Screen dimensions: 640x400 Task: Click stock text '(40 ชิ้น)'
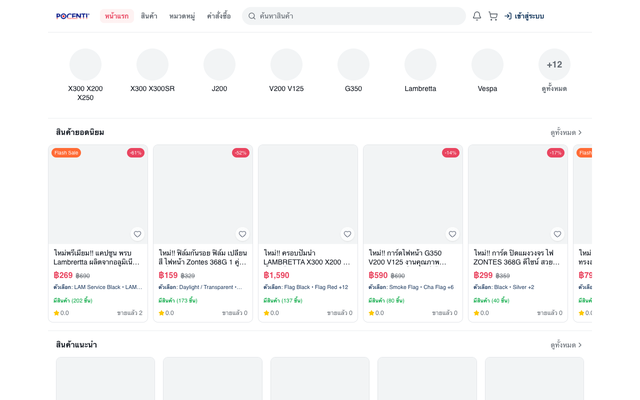click(500, 300)
